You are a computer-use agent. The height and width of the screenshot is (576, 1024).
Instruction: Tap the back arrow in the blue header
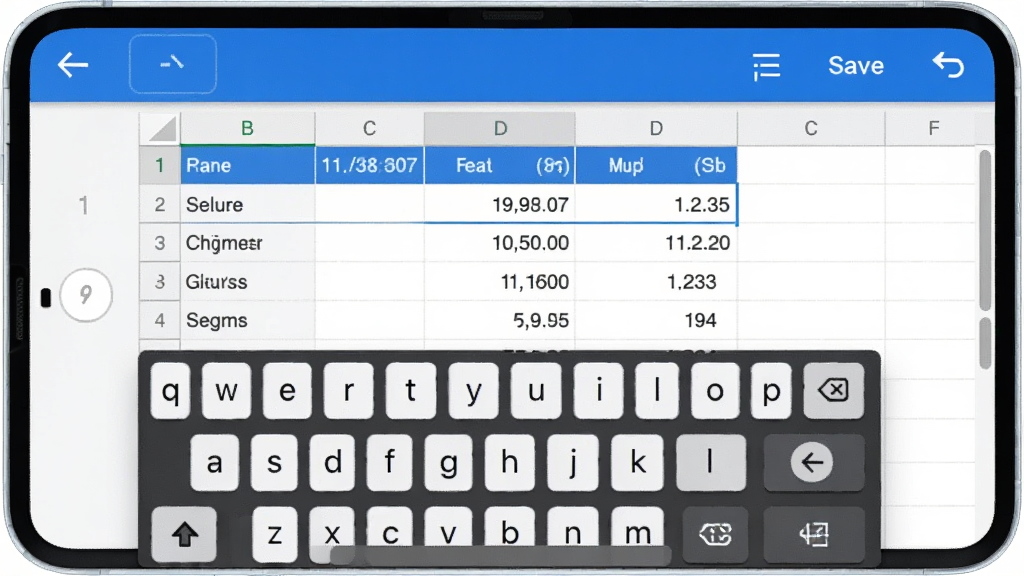(72, 65)
